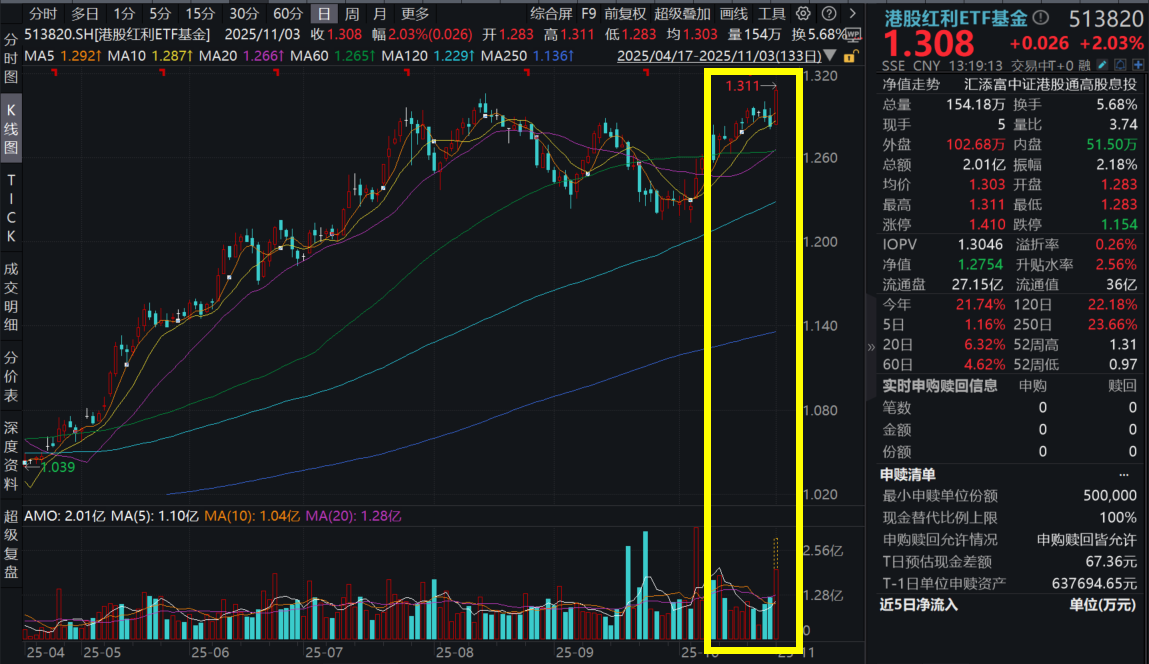Set a price alert via the bell icon

1120,65
